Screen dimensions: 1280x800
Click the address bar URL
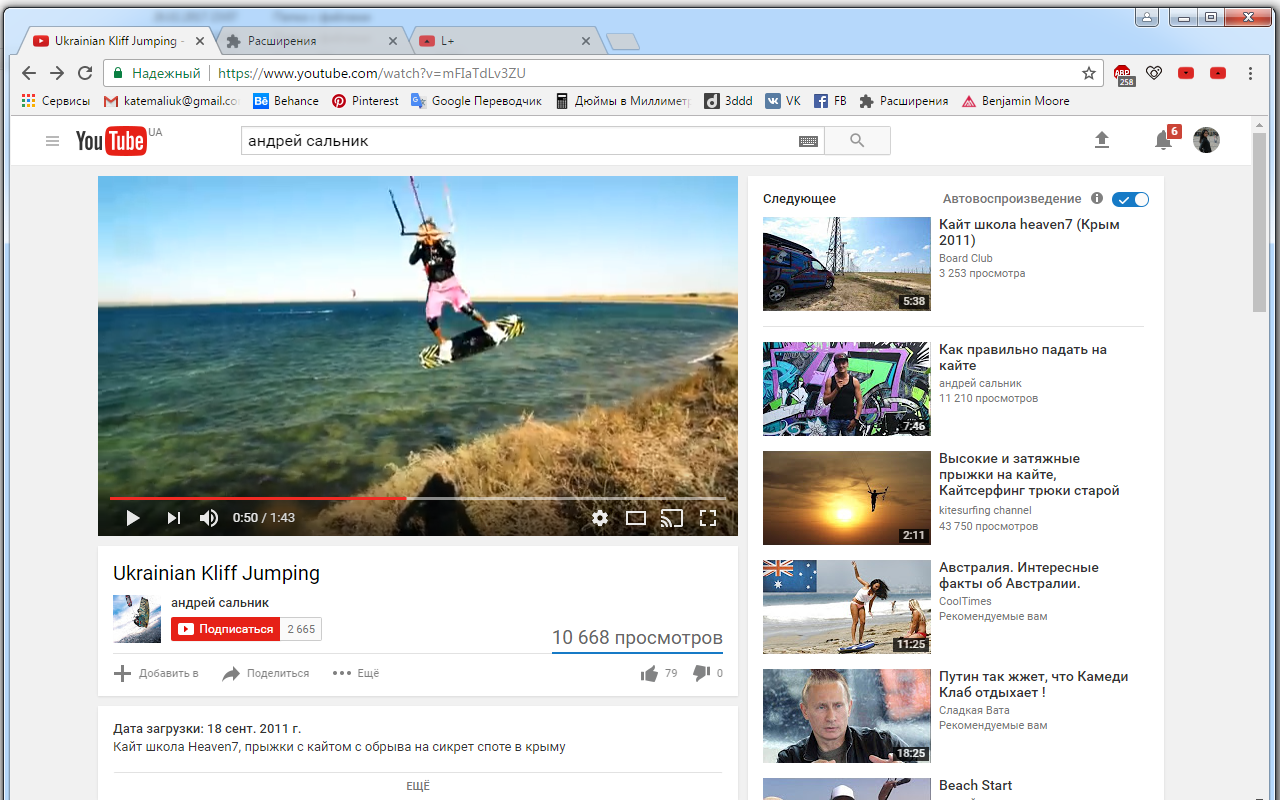click(372, 73)
